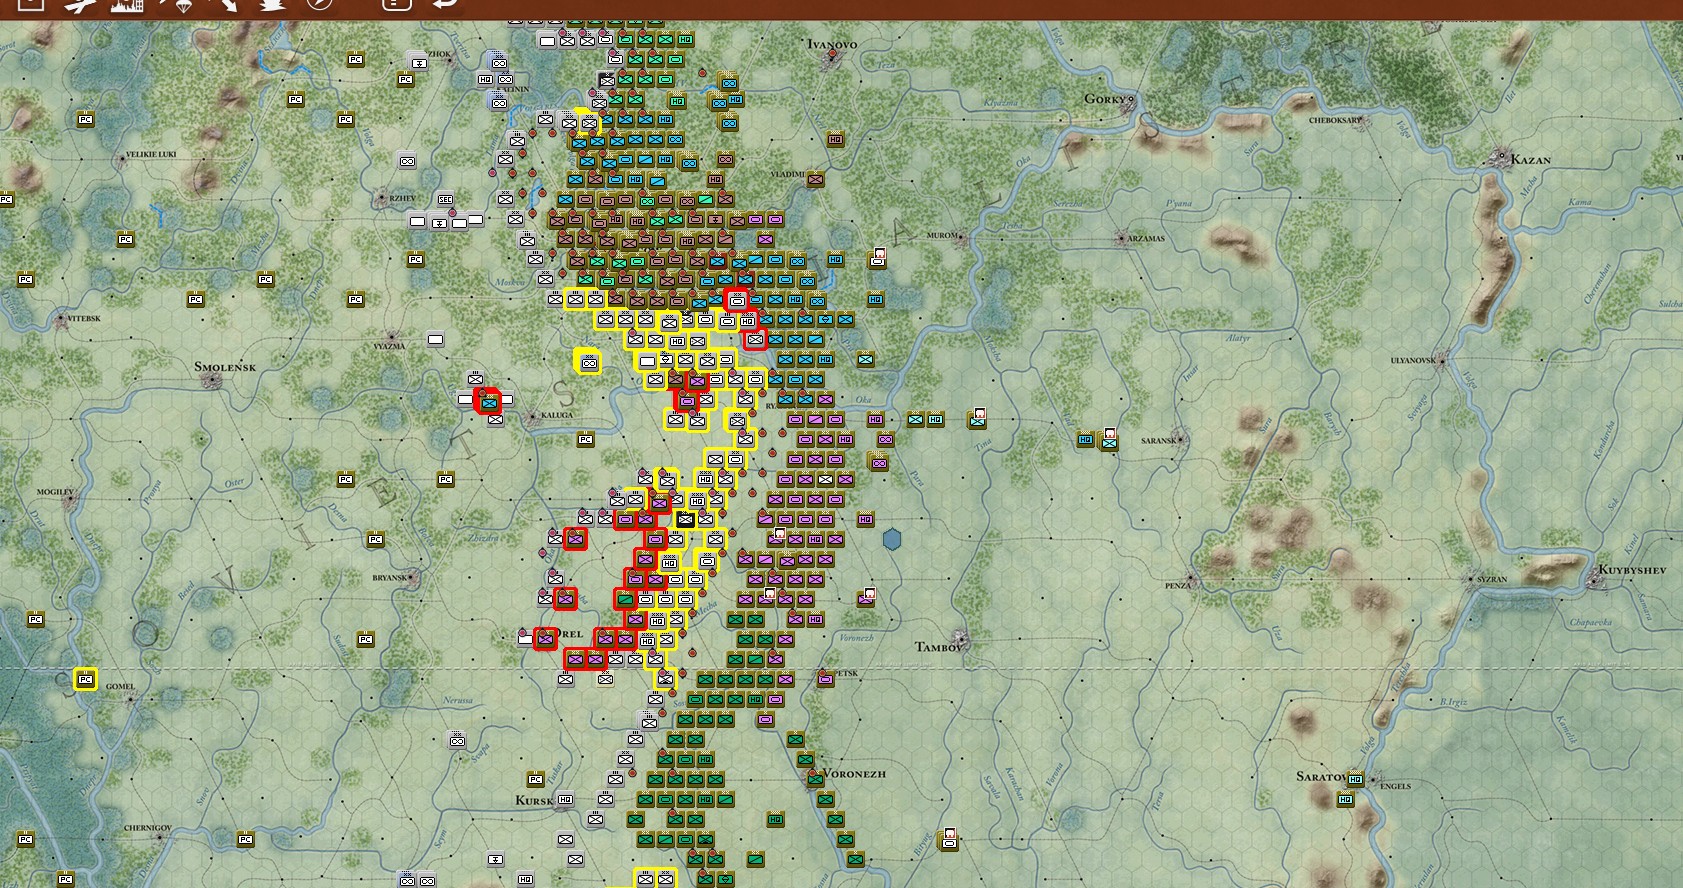Click the Voronezh city label
Screen dimensions: 1683x888
pyautogui.click(x=854, y=774)
